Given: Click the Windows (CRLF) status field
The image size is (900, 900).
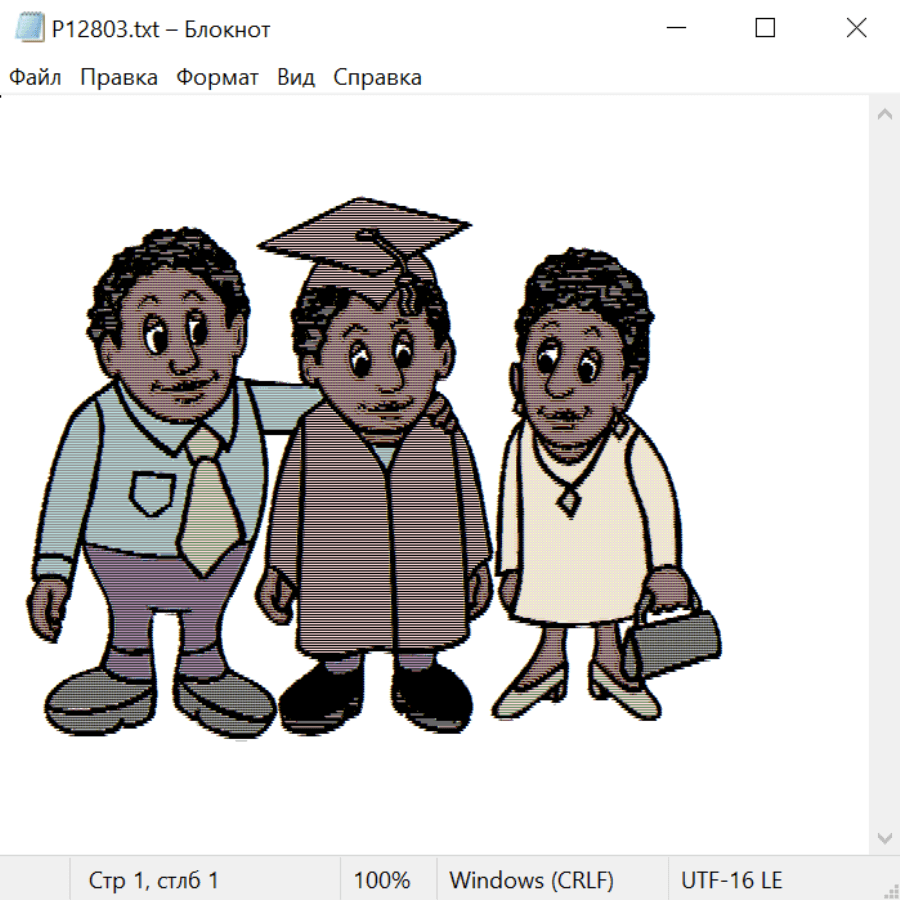Looking at the screenshot, I should (531, 881).
